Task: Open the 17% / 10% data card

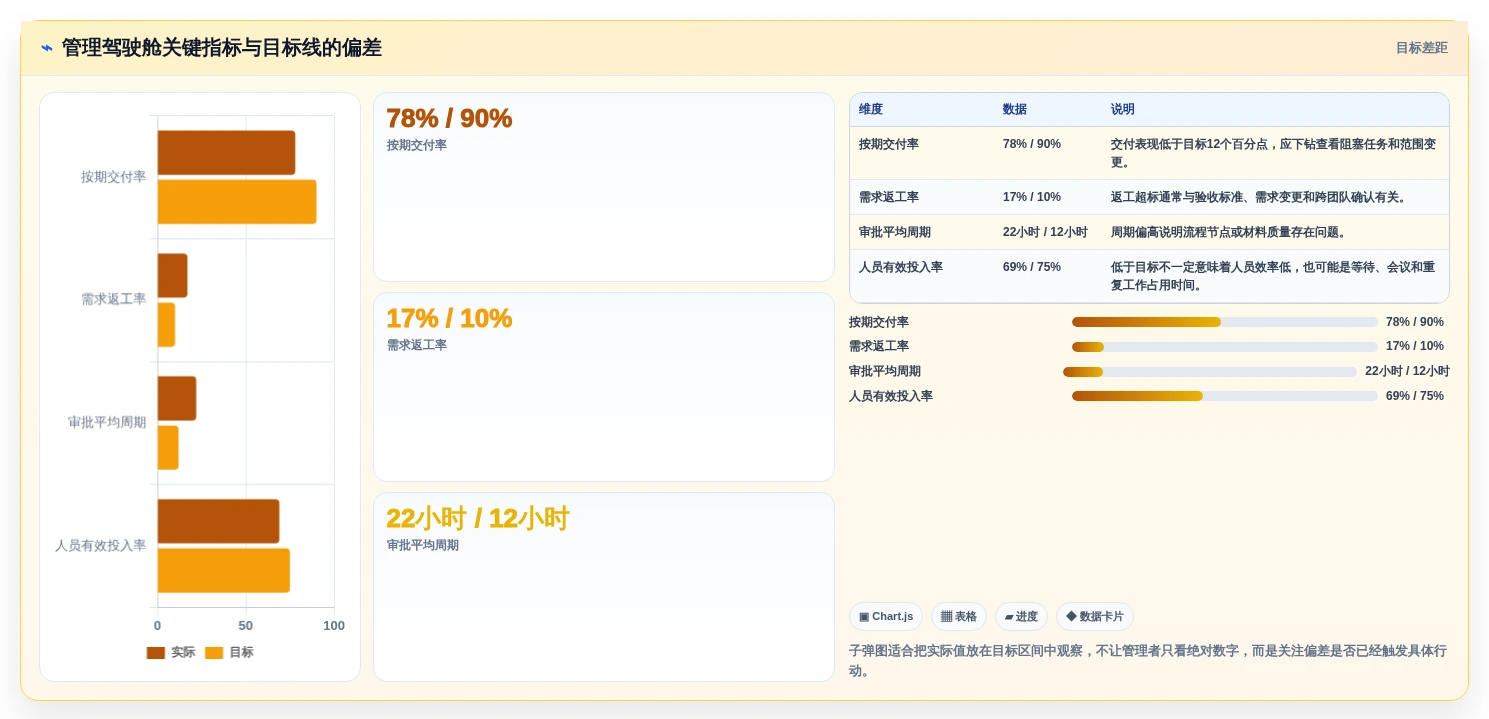Action: click(x=604, y=387)
